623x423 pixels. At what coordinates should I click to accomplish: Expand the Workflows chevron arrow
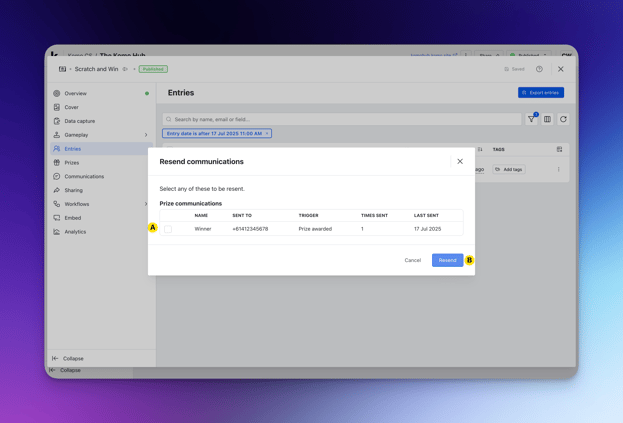tap(146, 204)
